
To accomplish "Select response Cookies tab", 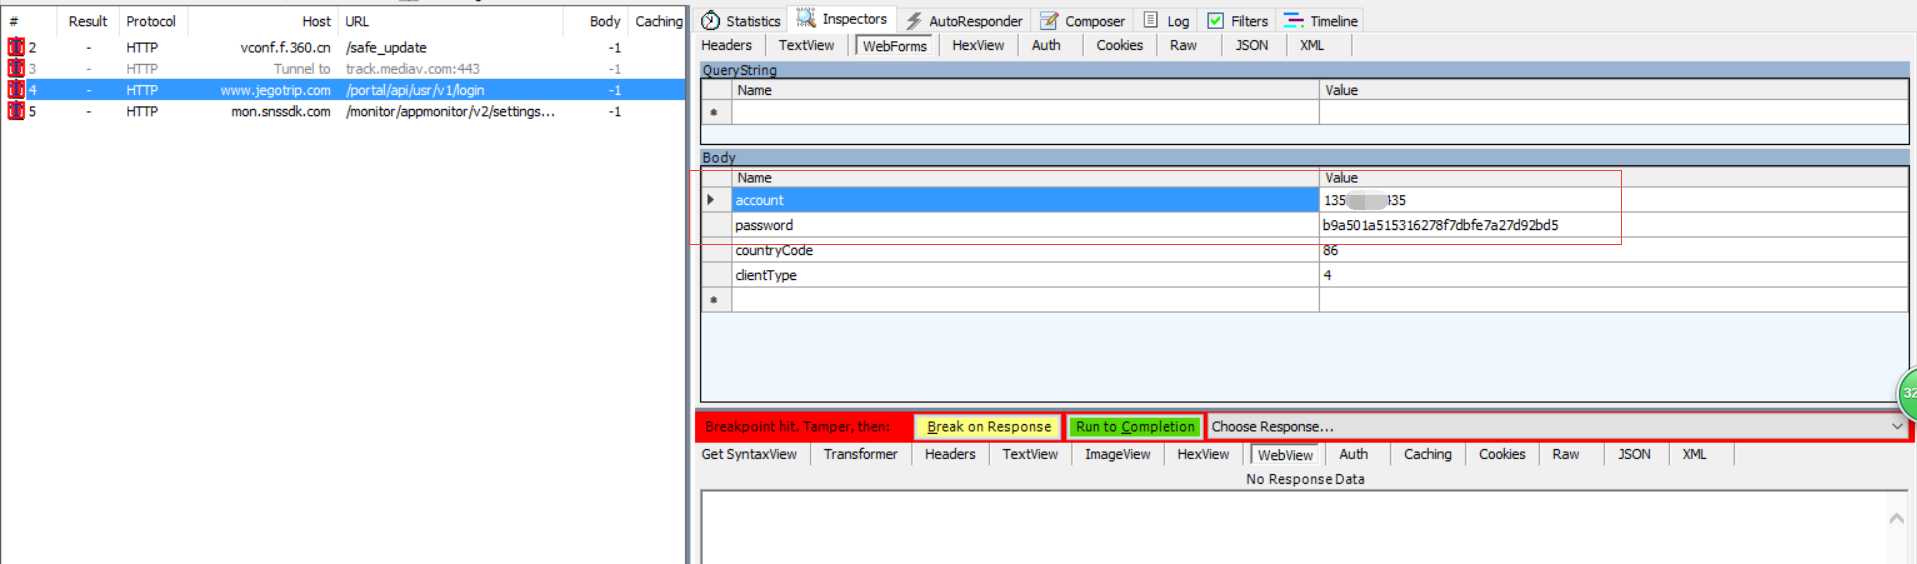I will (x=1502, y=454).
